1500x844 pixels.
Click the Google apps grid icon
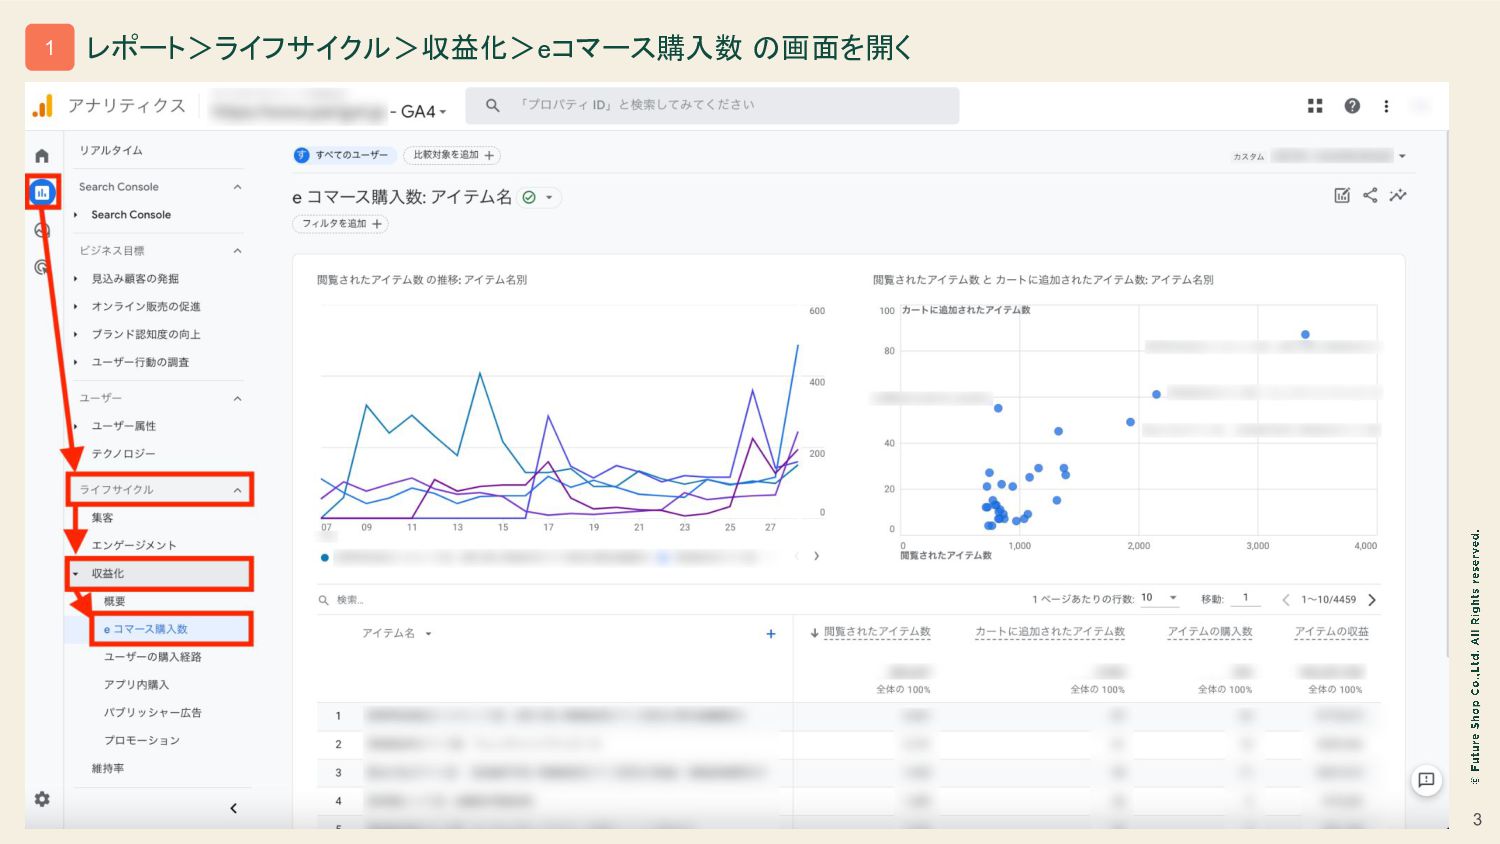[x=1315, y=106]
